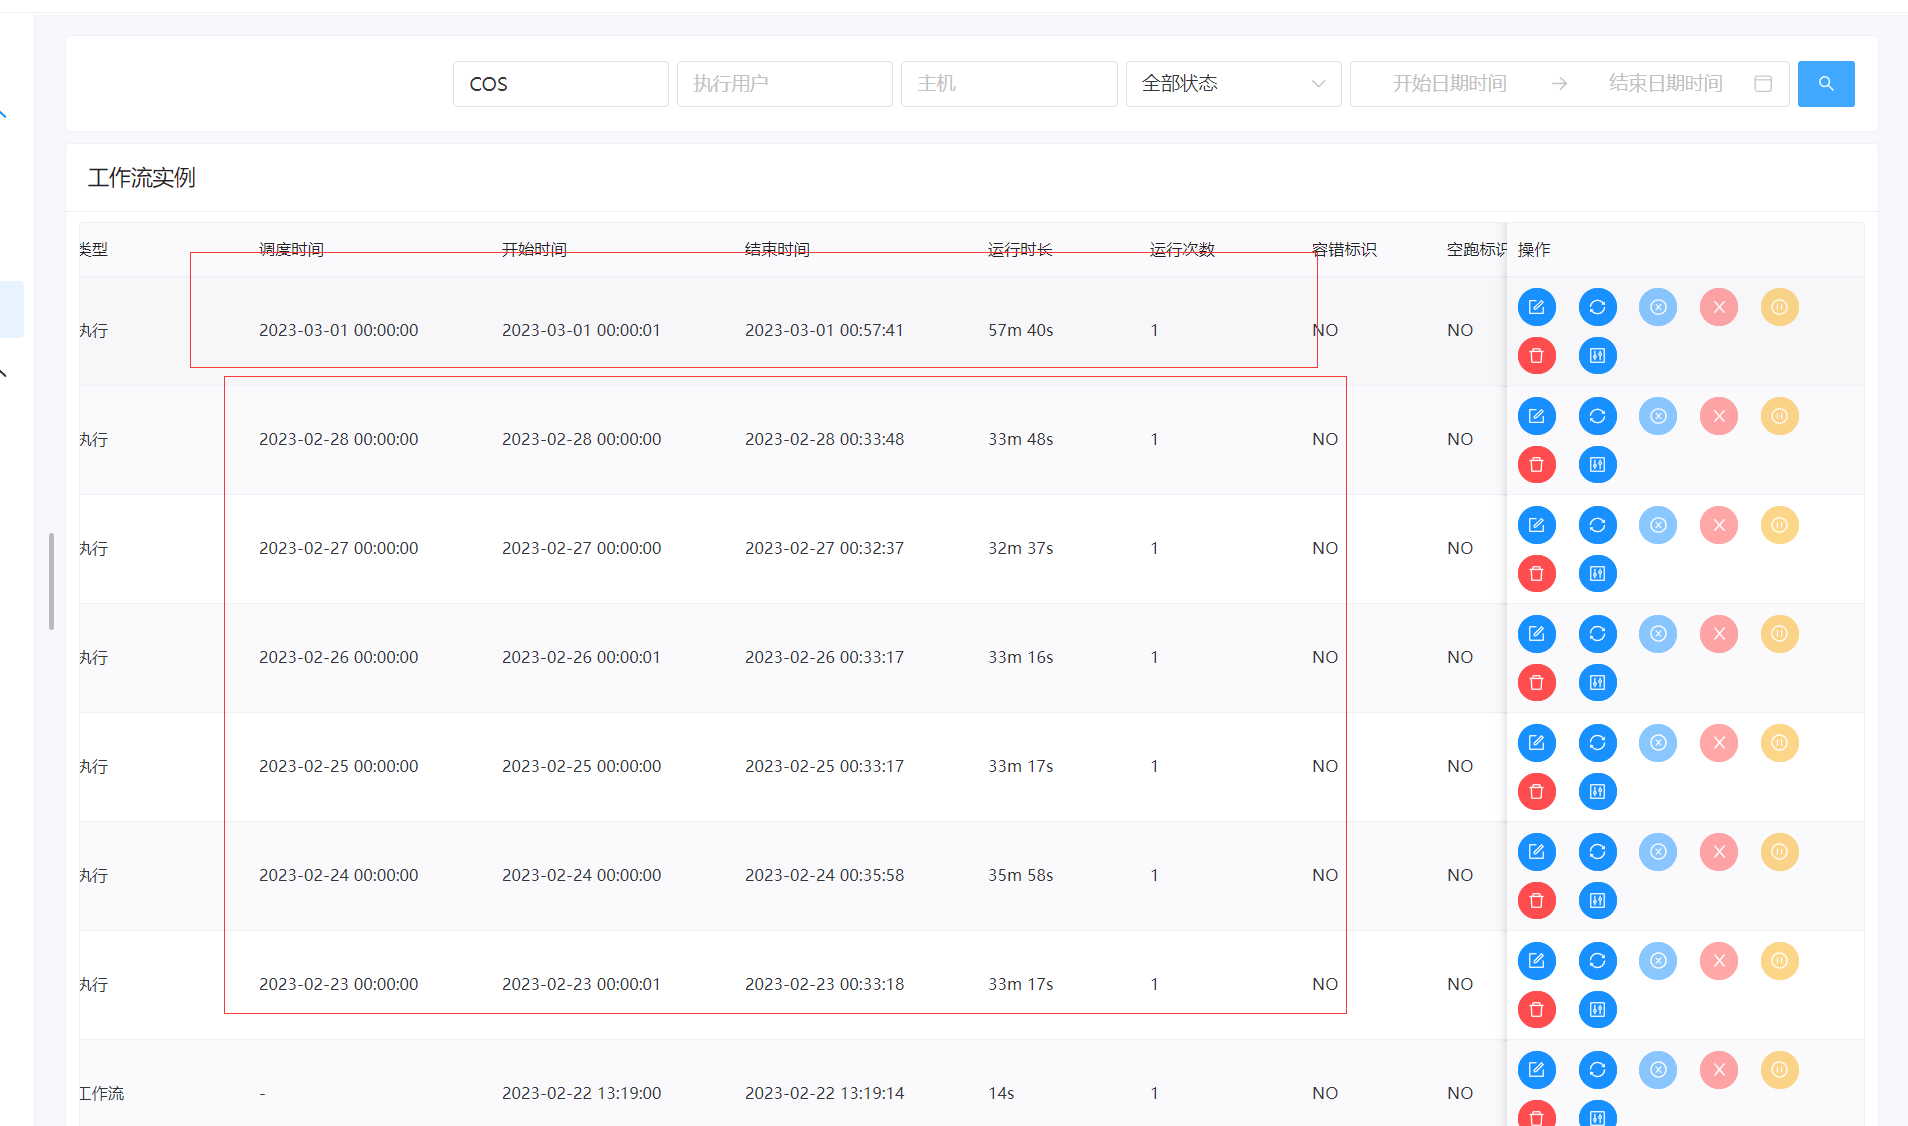Pause the 2023-03-01 workflow instance
Screen dimensions: 1908x1126
click(x=1780, y=307)
